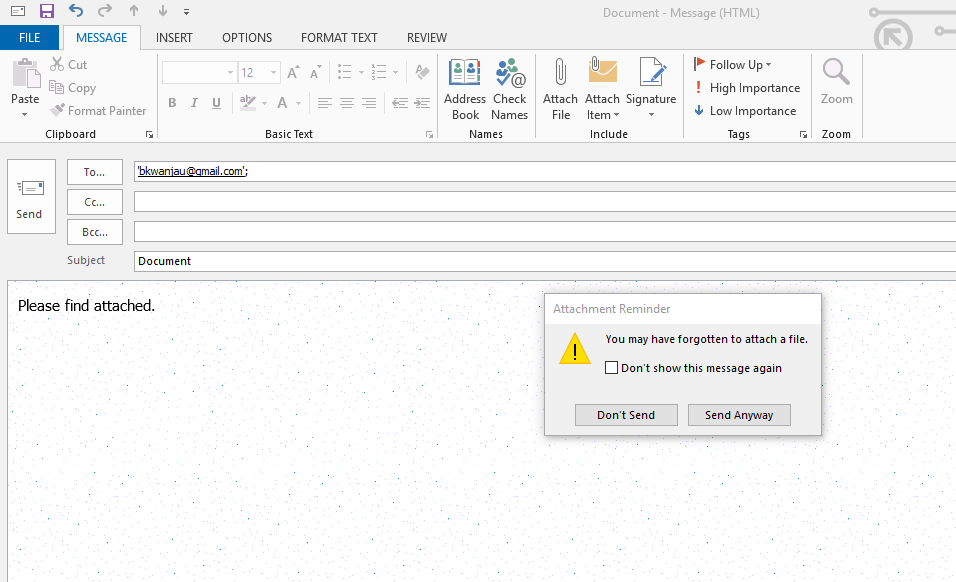Toggle Bold formatting
Viewport: 956px width, 582px height.
(x=173, y=103)
